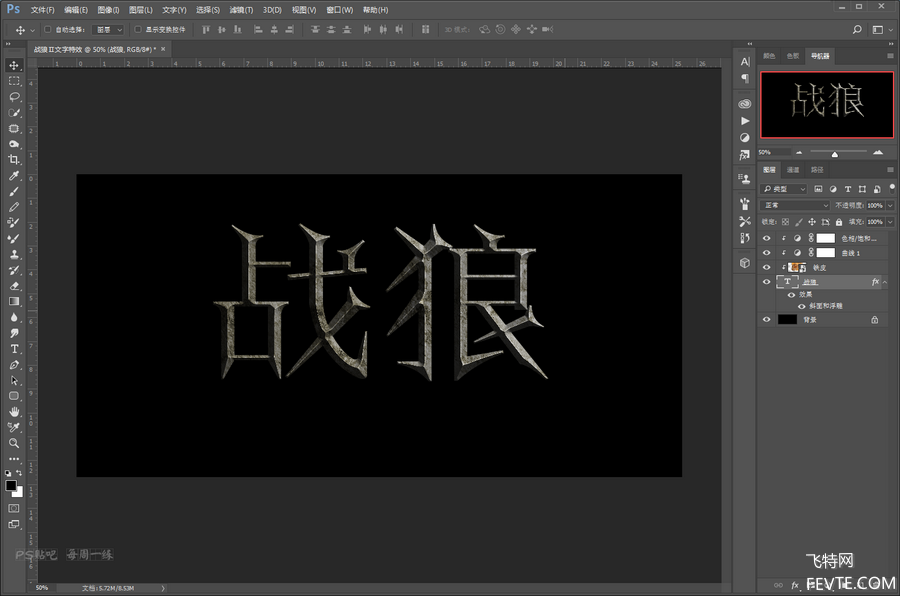The image size is (900, 596).
Task: Open the layer filter 类型 dropdown
Action: tap(784, 189)
